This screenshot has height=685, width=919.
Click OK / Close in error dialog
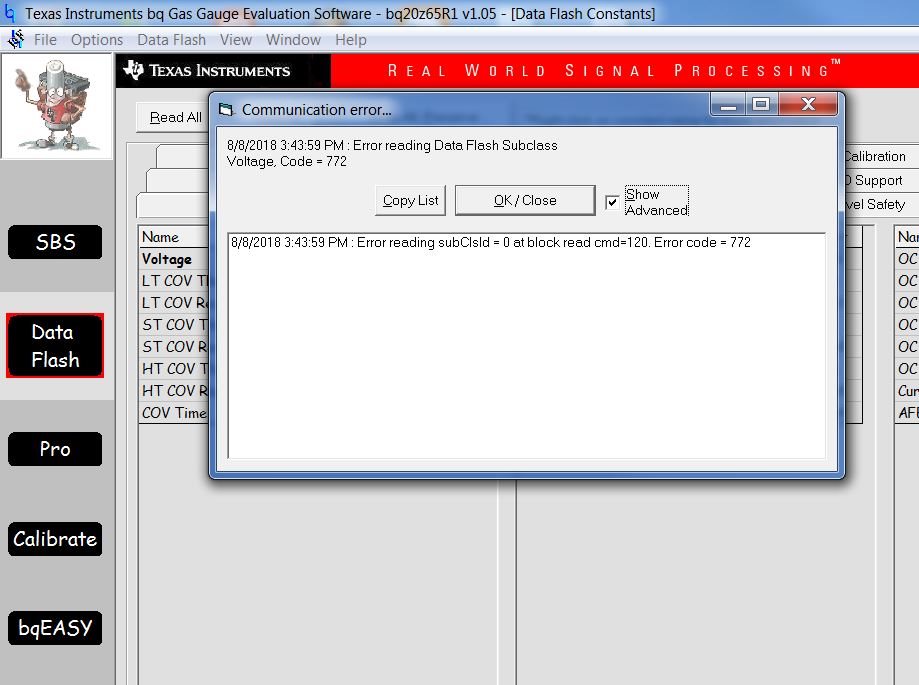[525, 200]
